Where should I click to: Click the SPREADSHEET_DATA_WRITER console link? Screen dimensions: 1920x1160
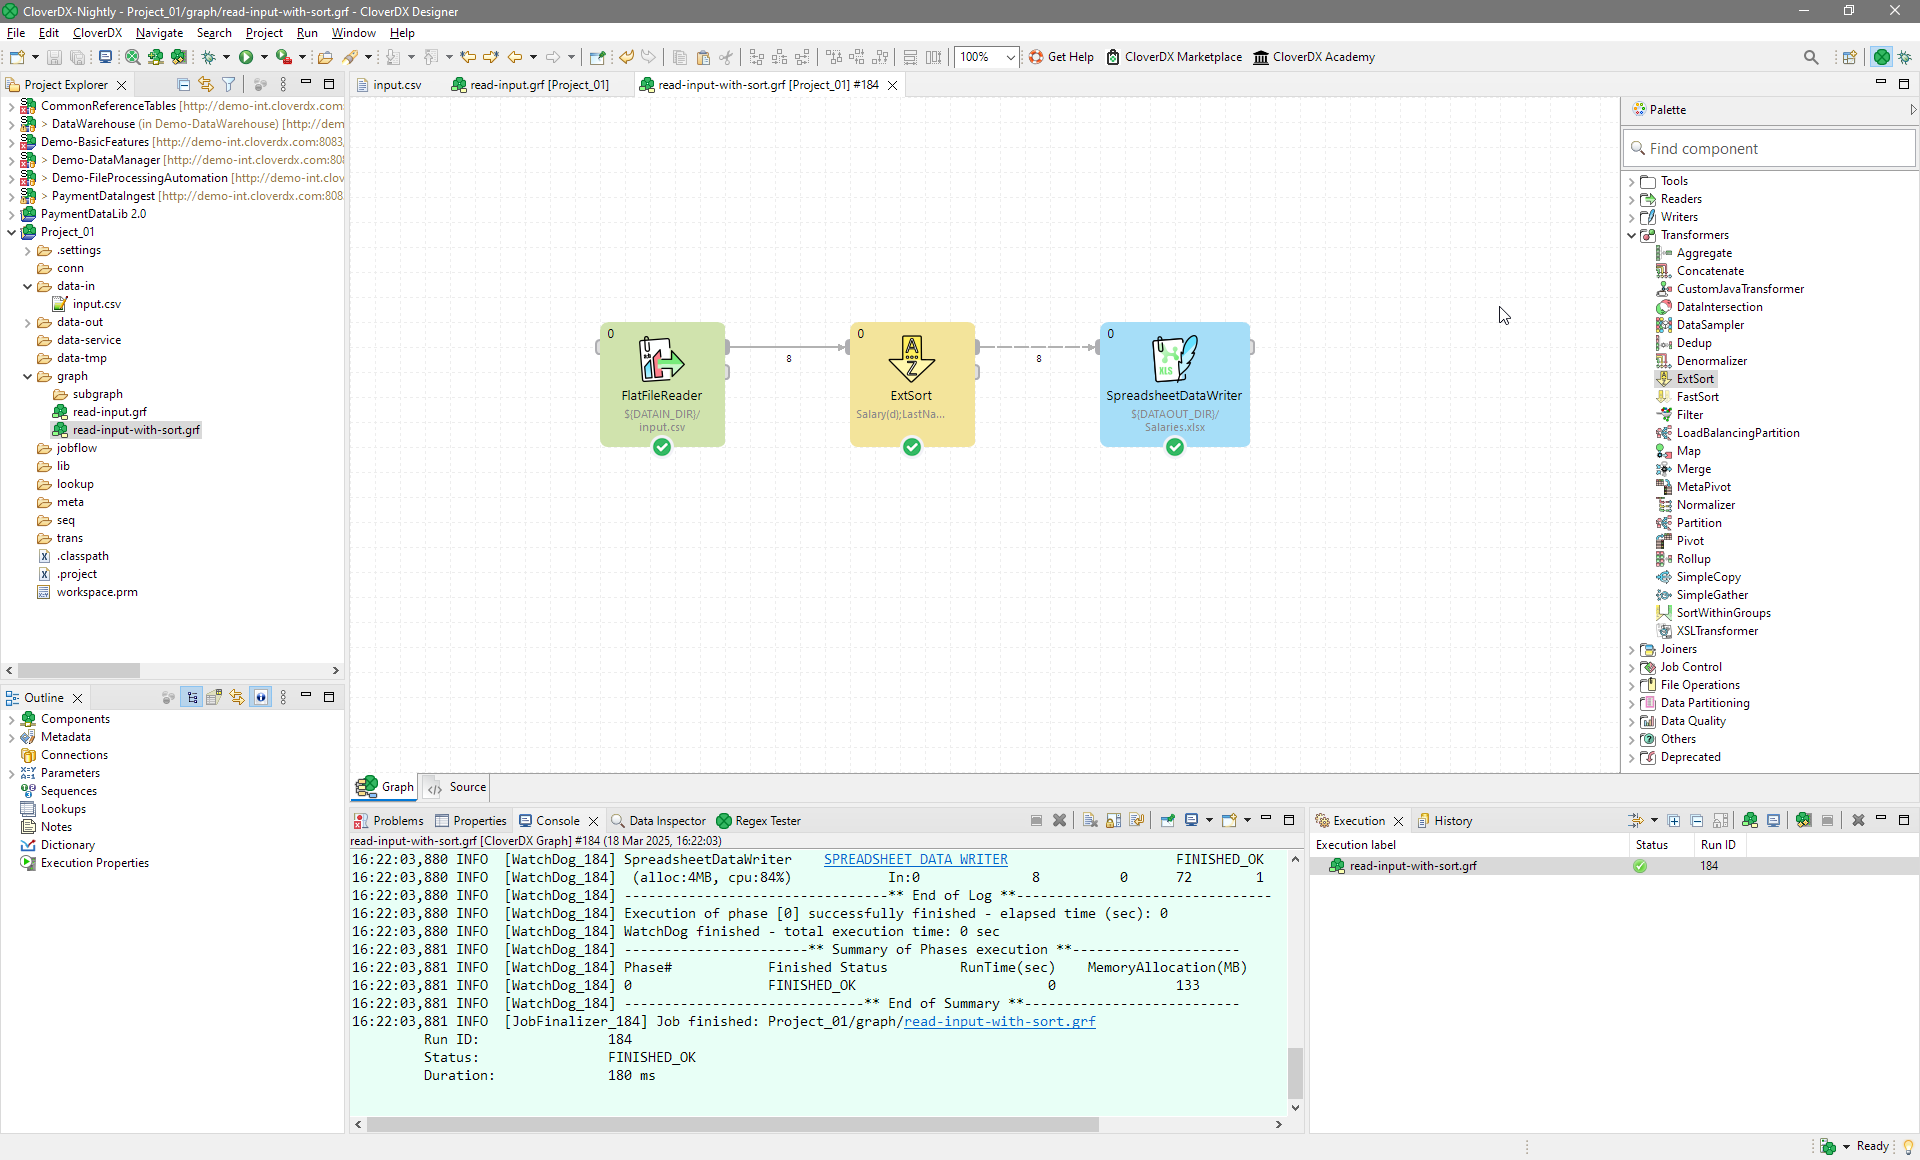915,859
